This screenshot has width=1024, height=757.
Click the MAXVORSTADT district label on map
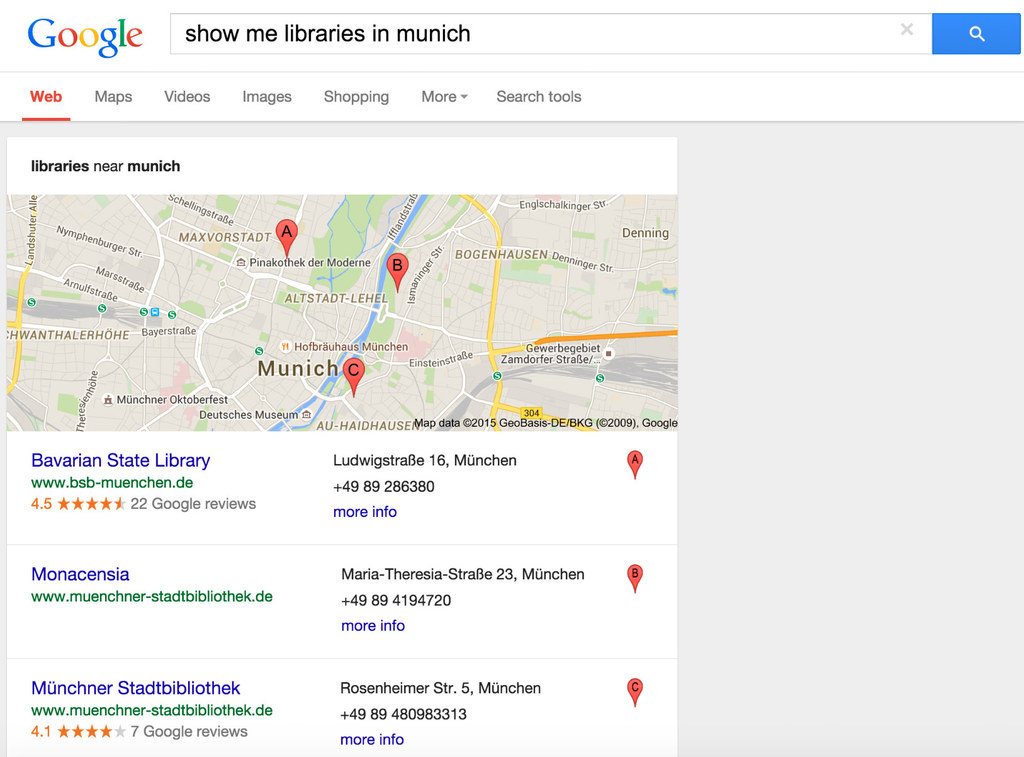[225, 237]
